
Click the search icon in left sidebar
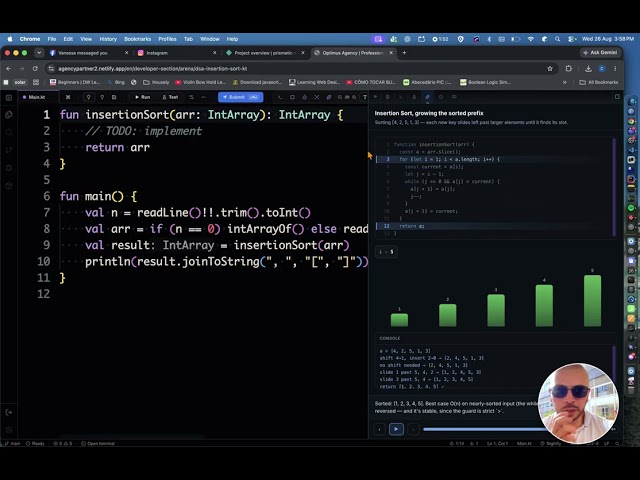[x=9, y=132]
